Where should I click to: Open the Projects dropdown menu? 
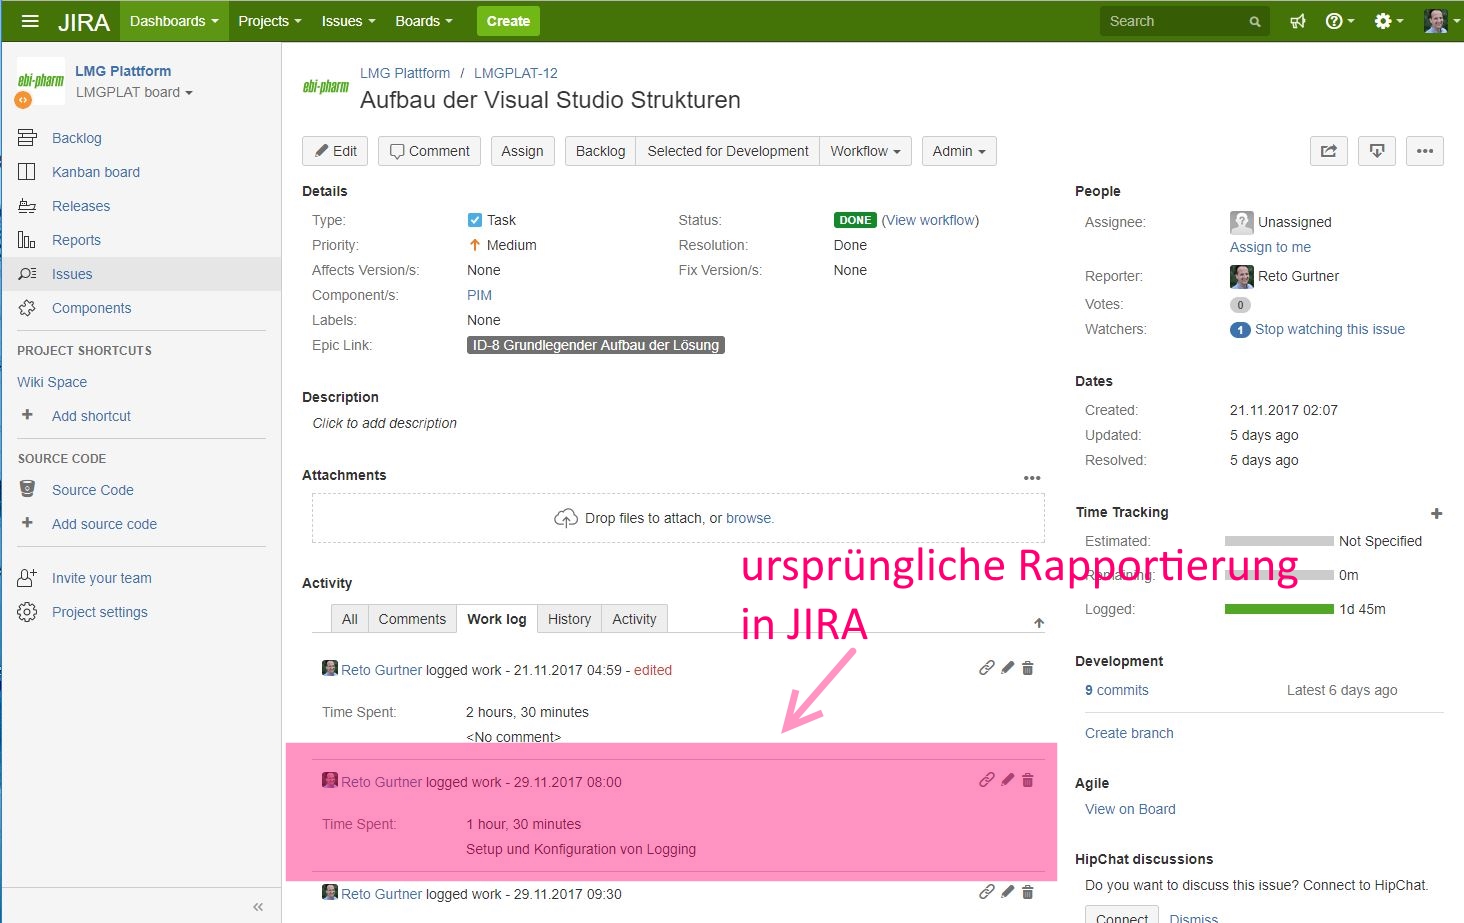click(269, 21)
